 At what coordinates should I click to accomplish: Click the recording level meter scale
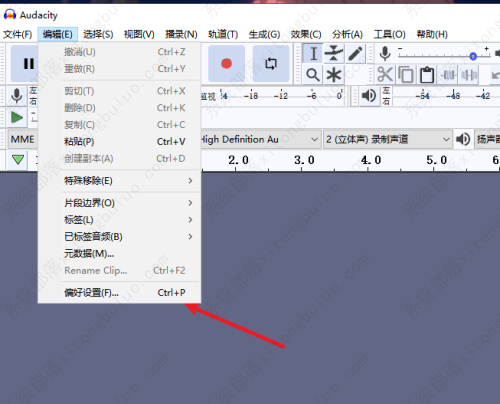[x=272, y=96]
